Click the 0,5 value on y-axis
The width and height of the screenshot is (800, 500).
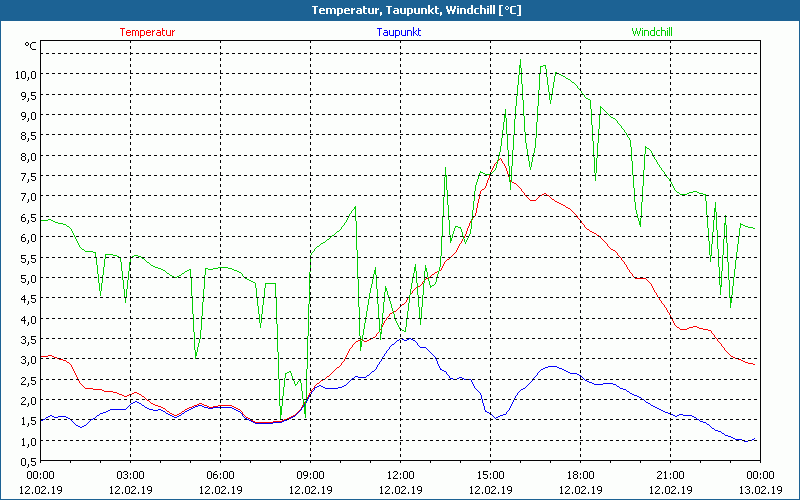click(x=25, y=462)
